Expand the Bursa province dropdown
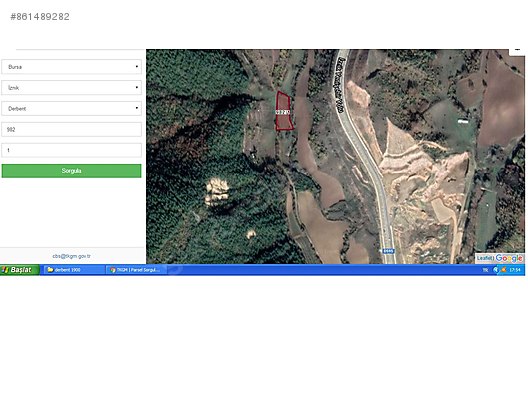528x396 pixels. [71, 67]
